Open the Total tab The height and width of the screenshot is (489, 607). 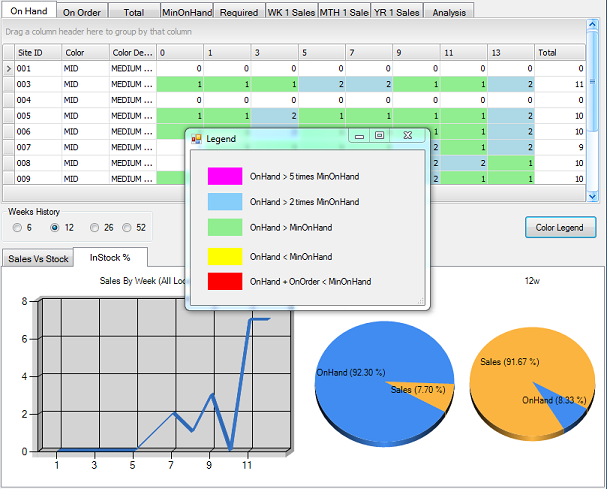(134, 12)
